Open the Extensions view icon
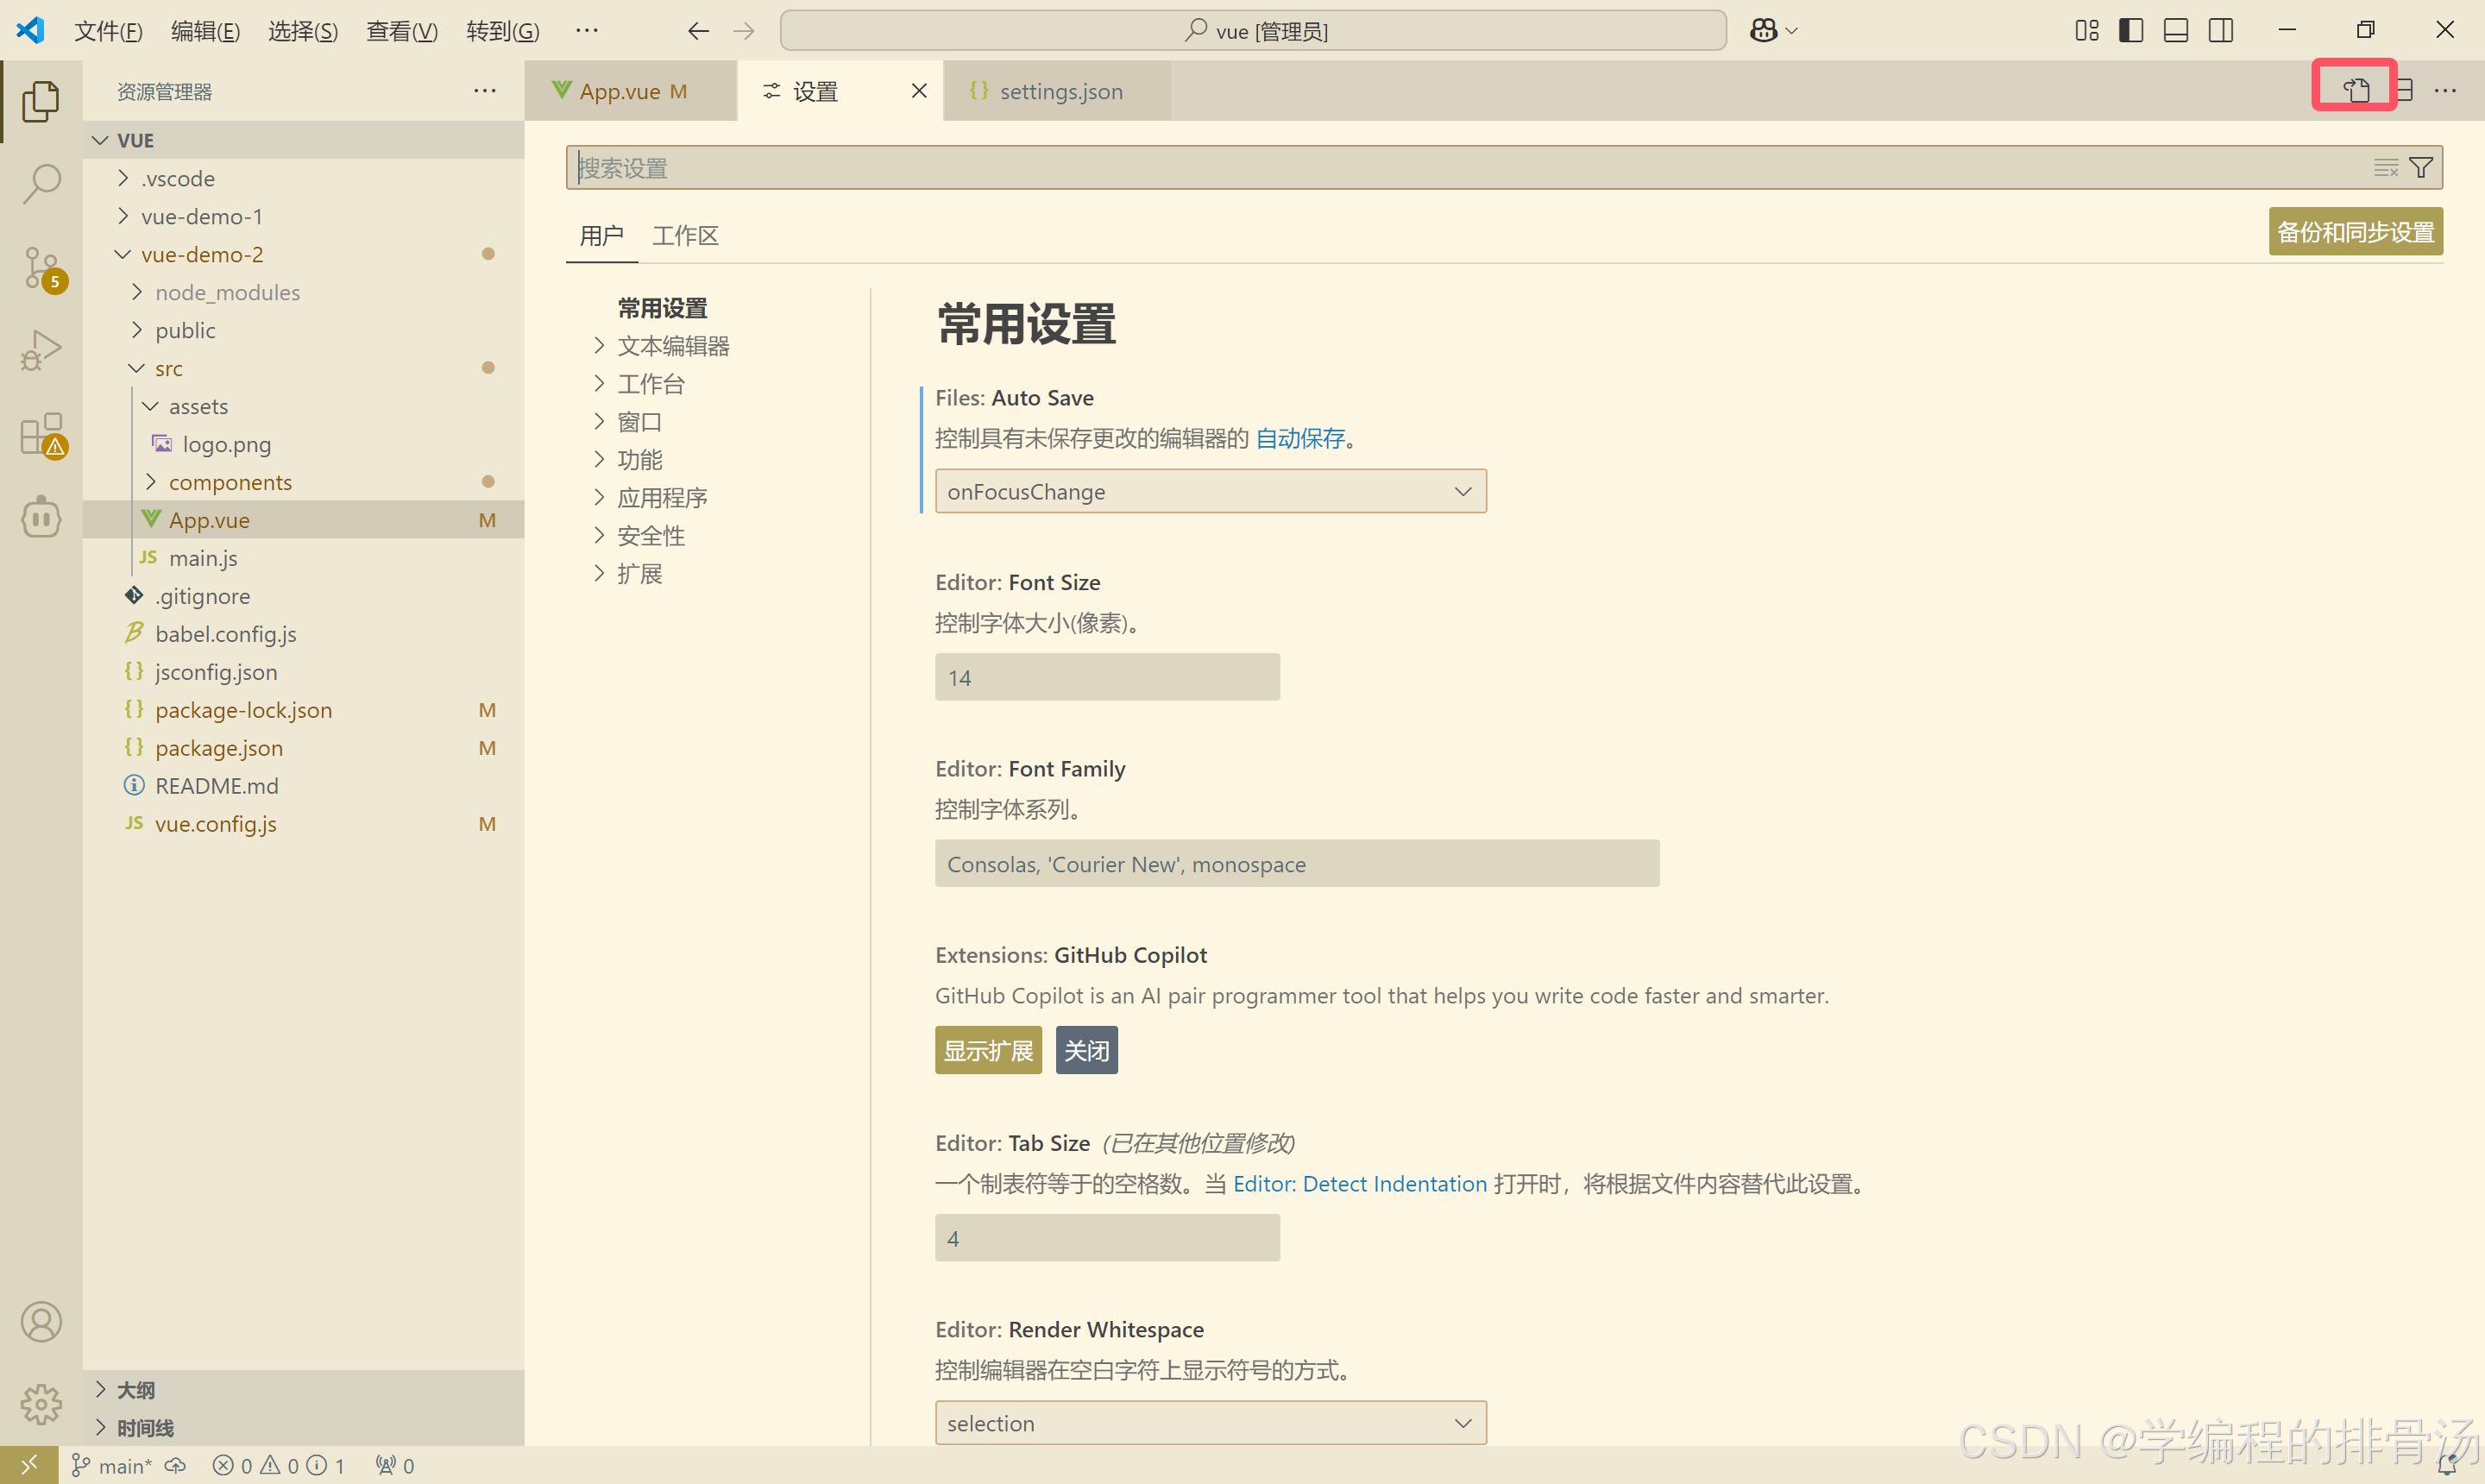Viewport: 2485px width, 1484px height. [x=41, y=434]
